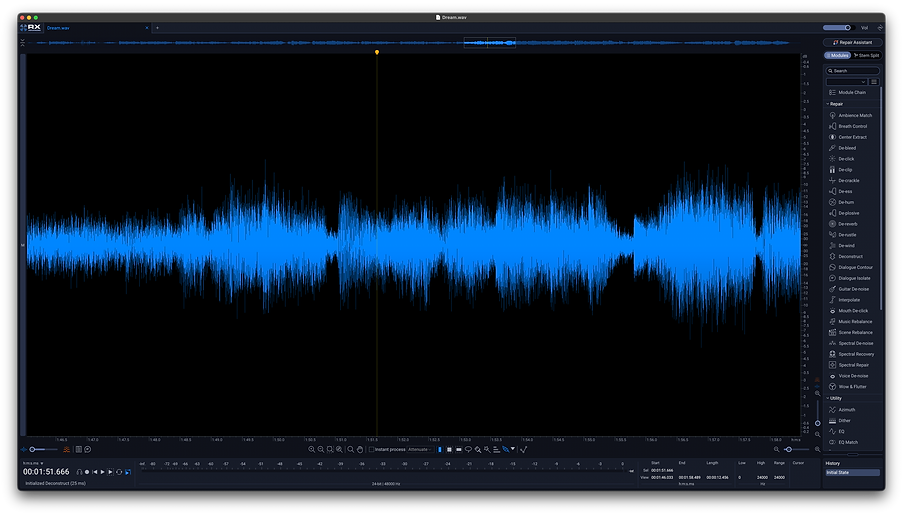The height and width of the screenshot is (516, 903).
Task: Toggle loop playback
Action: coord(119,472)
